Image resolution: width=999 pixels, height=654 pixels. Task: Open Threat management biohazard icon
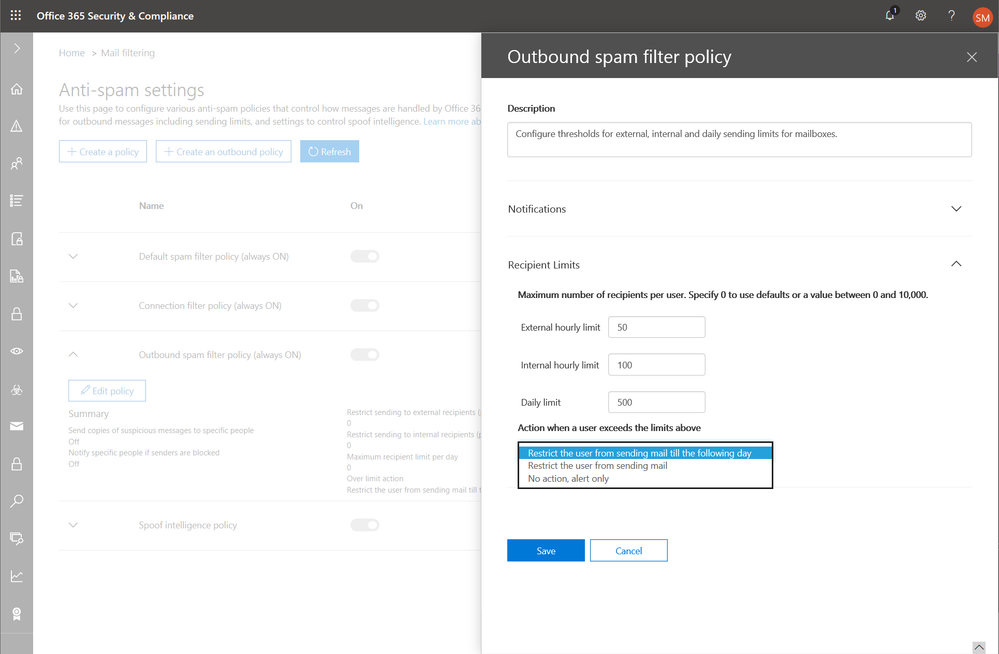17,389
